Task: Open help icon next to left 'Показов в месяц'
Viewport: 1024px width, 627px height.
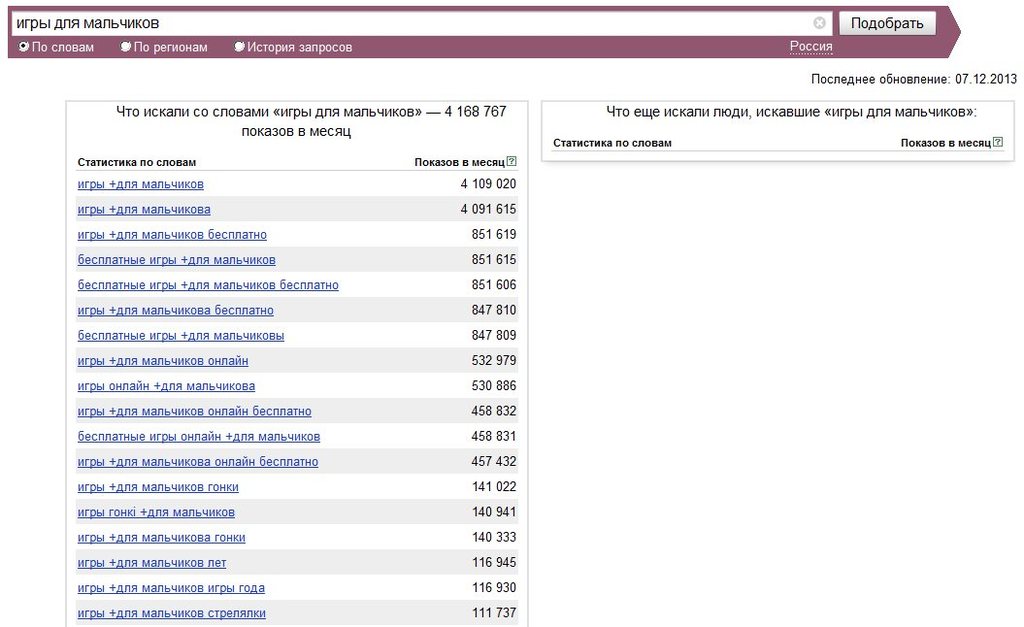Action: 511,161
